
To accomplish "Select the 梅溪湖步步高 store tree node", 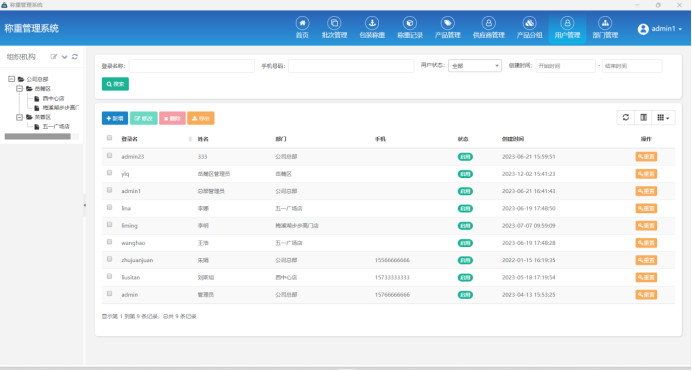I will (60, 108).
